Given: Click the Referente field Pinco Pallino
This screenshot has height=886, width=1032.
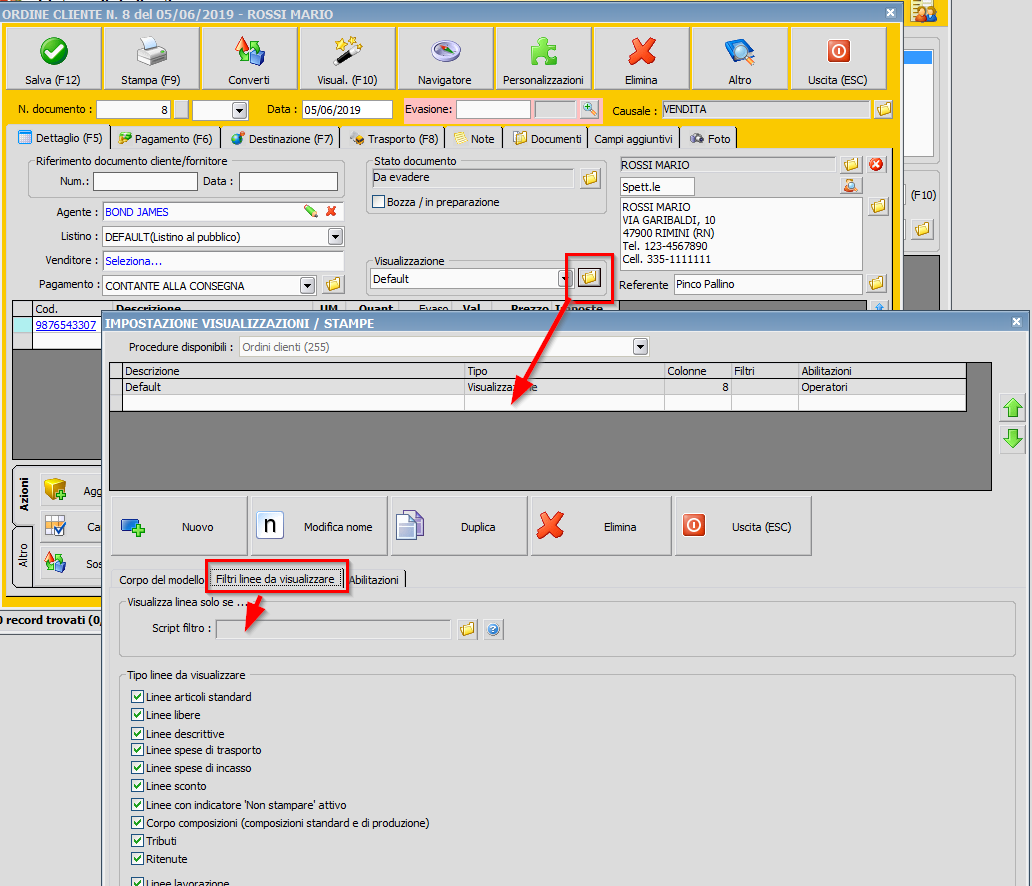Looking at the screenshot, I should pyautogui.click(x=768, y=284).
